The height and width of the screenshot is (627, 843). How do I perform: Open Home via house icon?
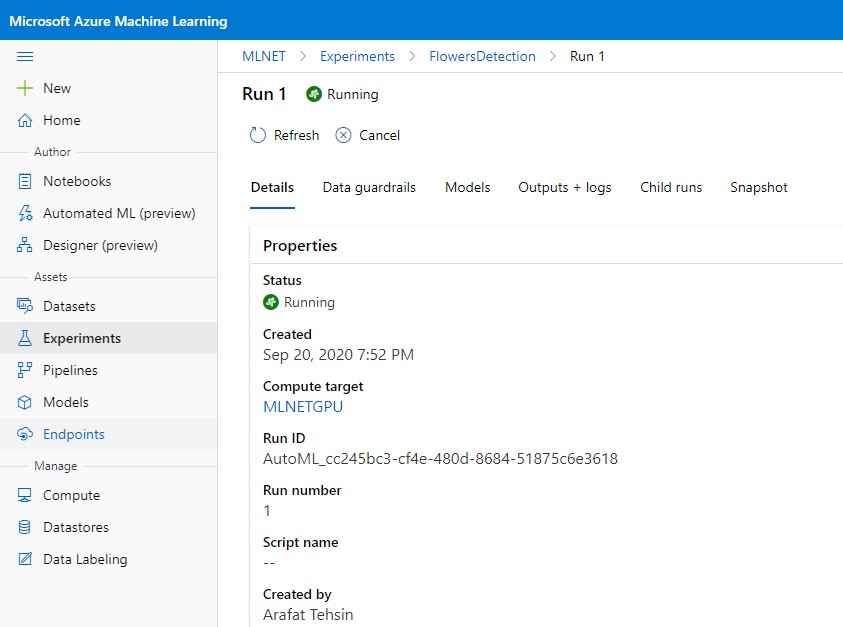pyautogui.click(x=26, y=120)
